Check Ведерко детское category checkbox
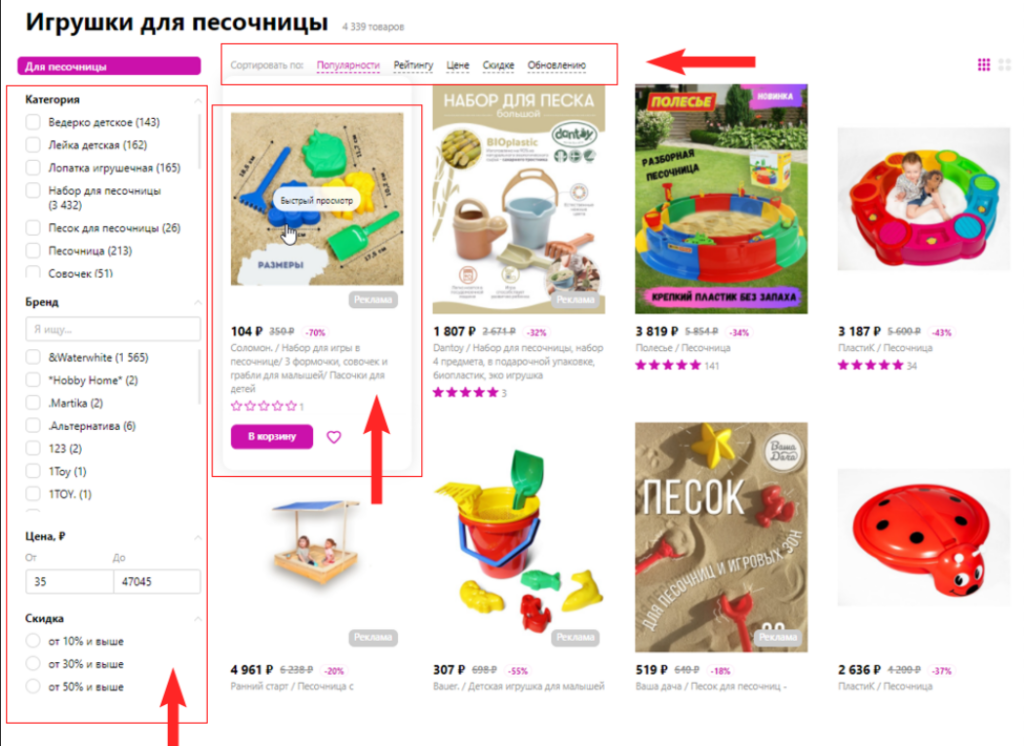The width and height of the screenshot is (1024, 746). (x=33, y=122)
